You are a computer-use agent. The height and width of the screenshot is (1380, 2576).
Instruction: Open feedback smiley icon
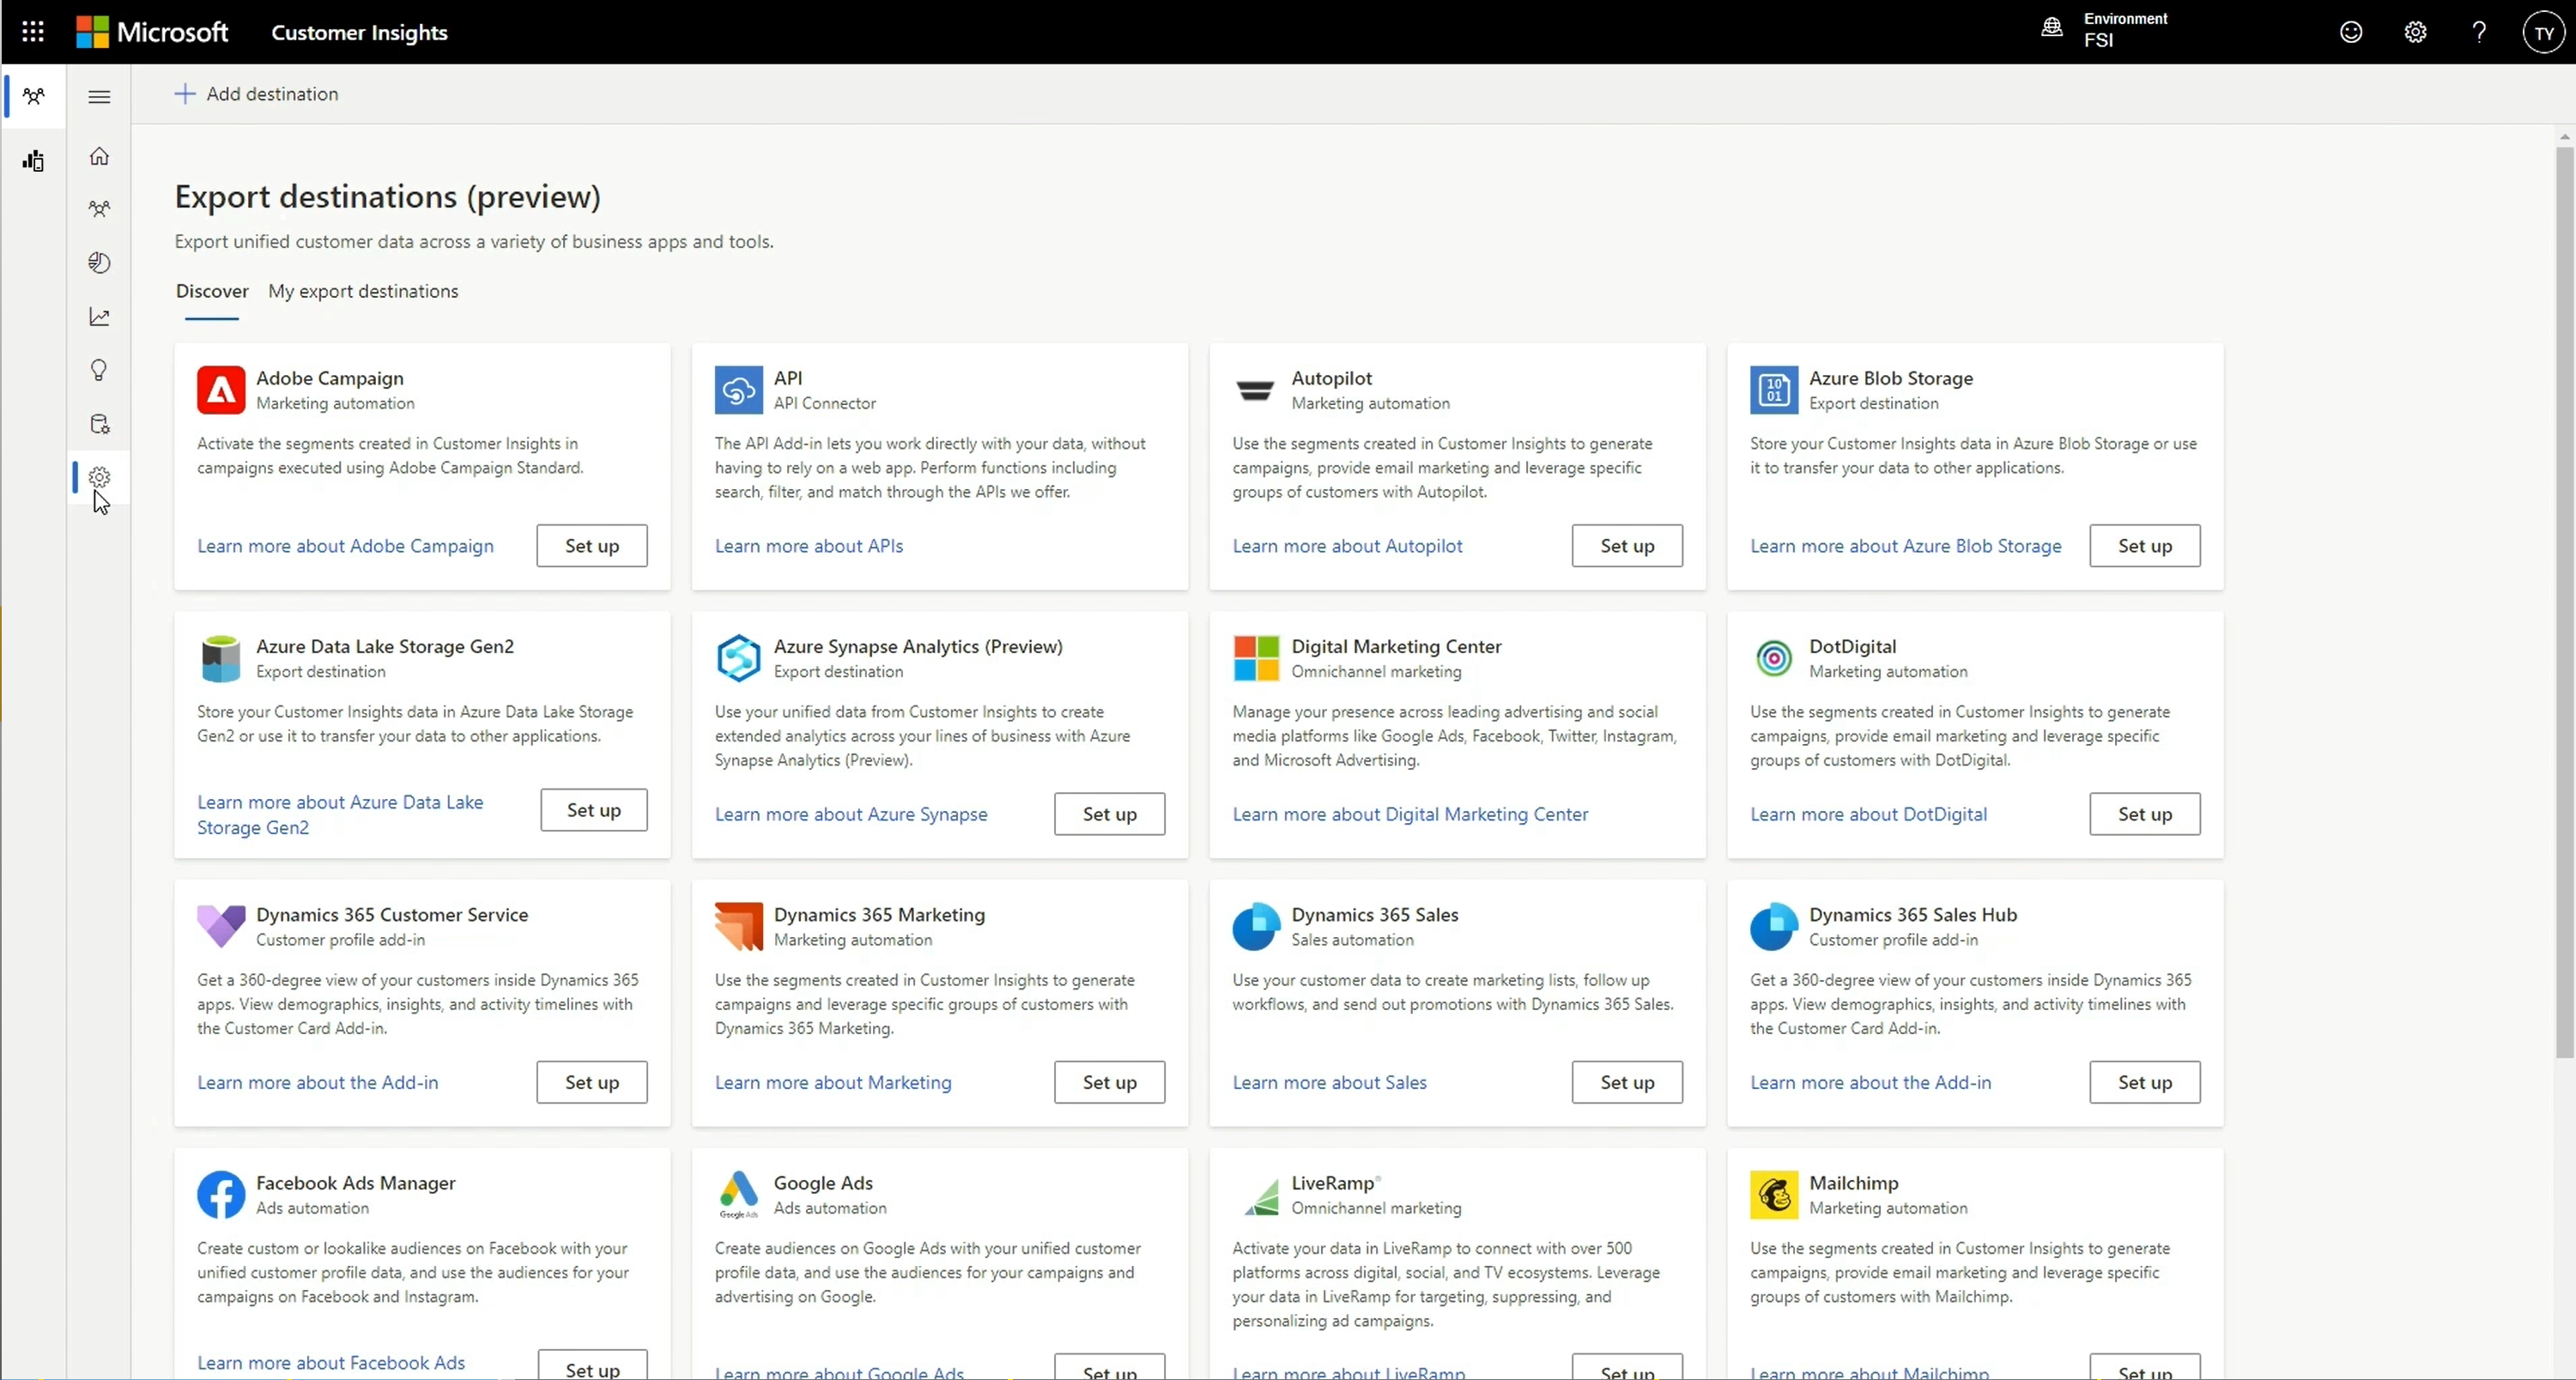point(2351,32)
